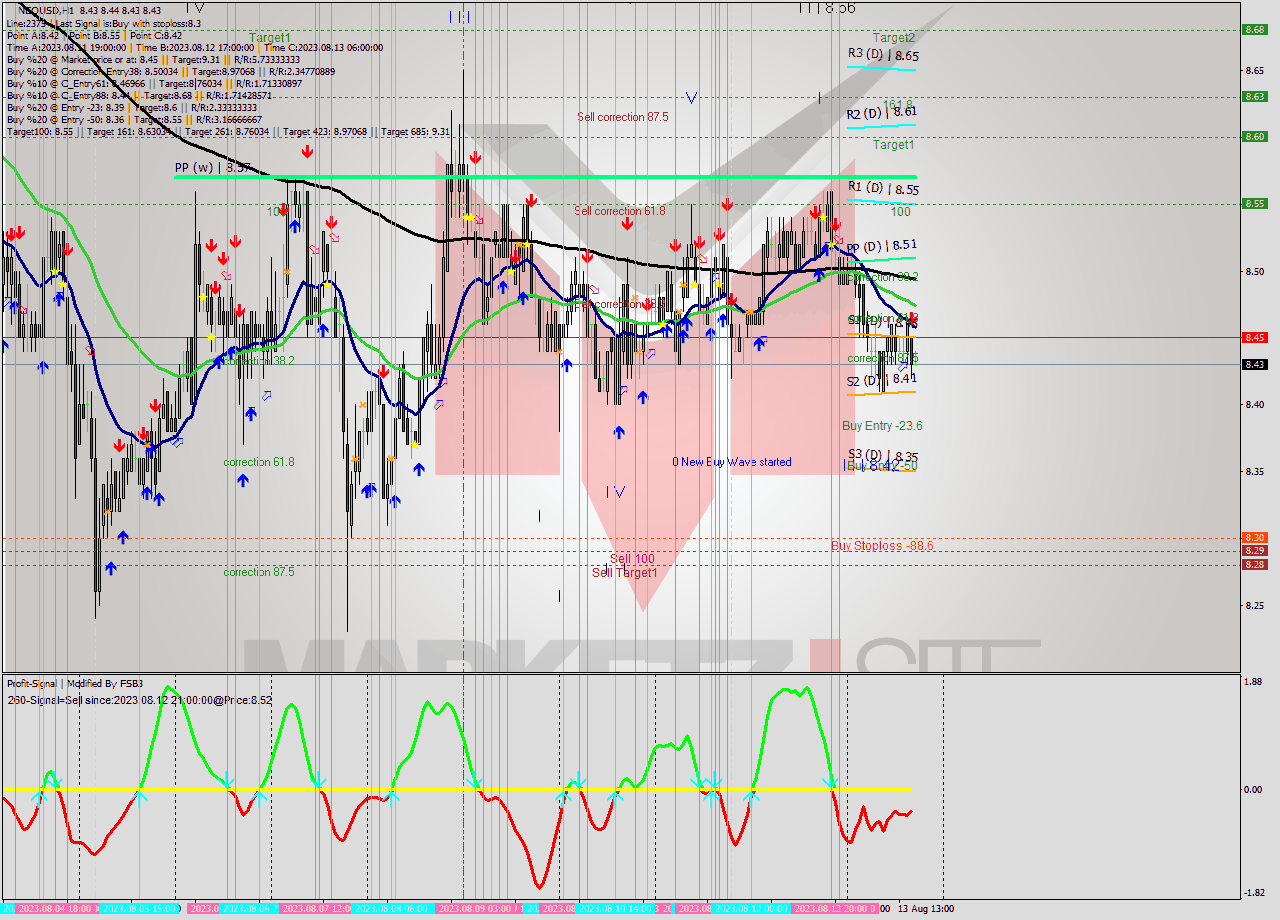The image size is (1280, 920).
Task: Click the 'Profit-Signal | Modified By FSB3' indicator title
Action: (75, 684)
